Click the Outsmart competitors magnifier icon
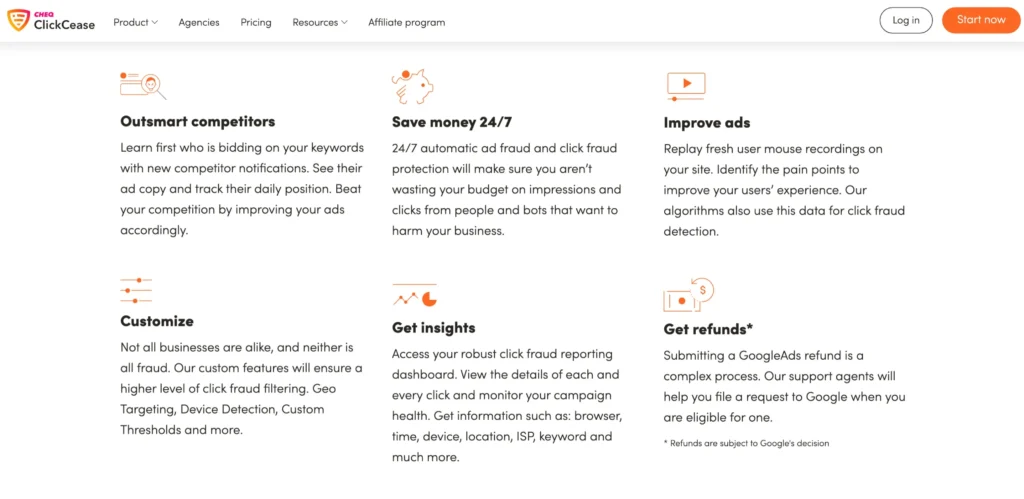The height and width of the screenshot is (499, 1024). (142, 85)
